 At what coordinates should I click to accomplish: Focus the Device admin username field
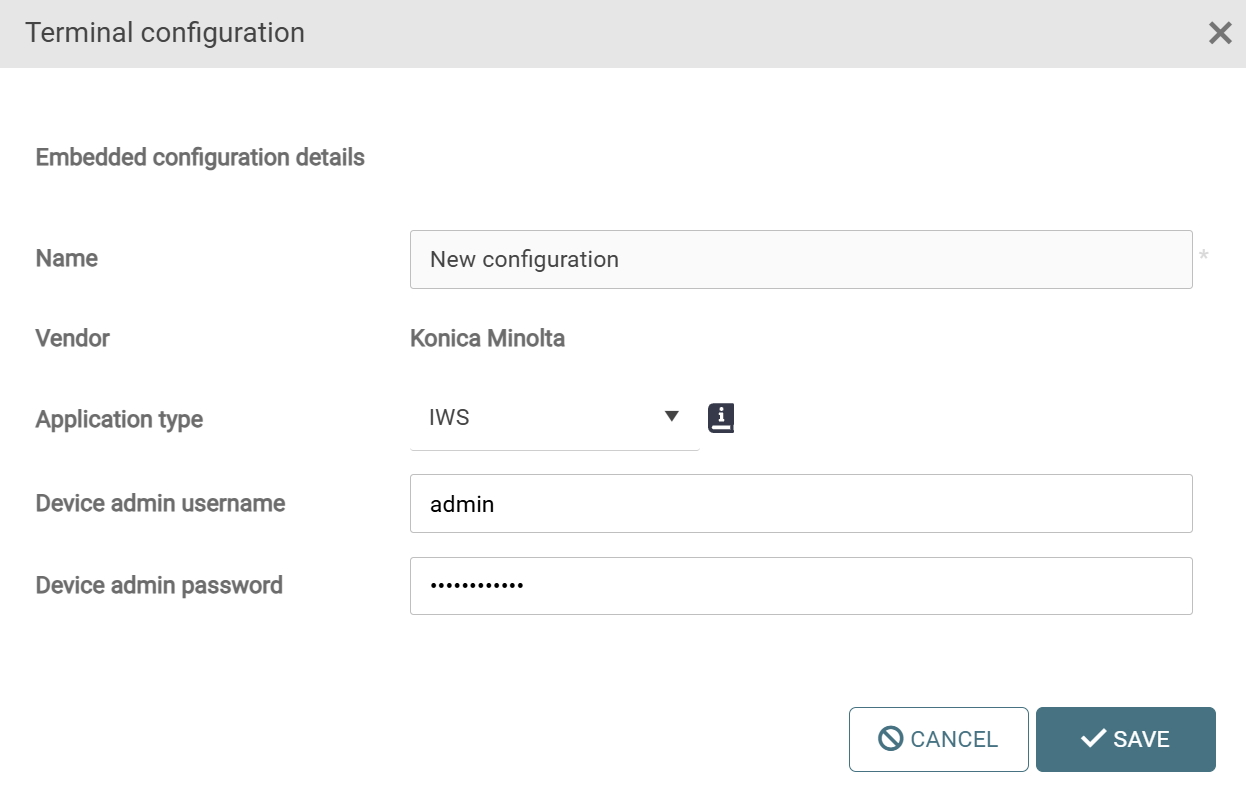[800, 504]
